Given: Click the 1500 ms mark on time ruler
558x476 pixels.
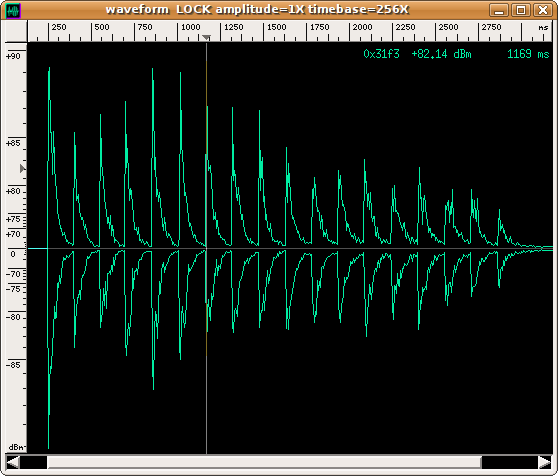Looking at the screenshot, I should point(277,27).
